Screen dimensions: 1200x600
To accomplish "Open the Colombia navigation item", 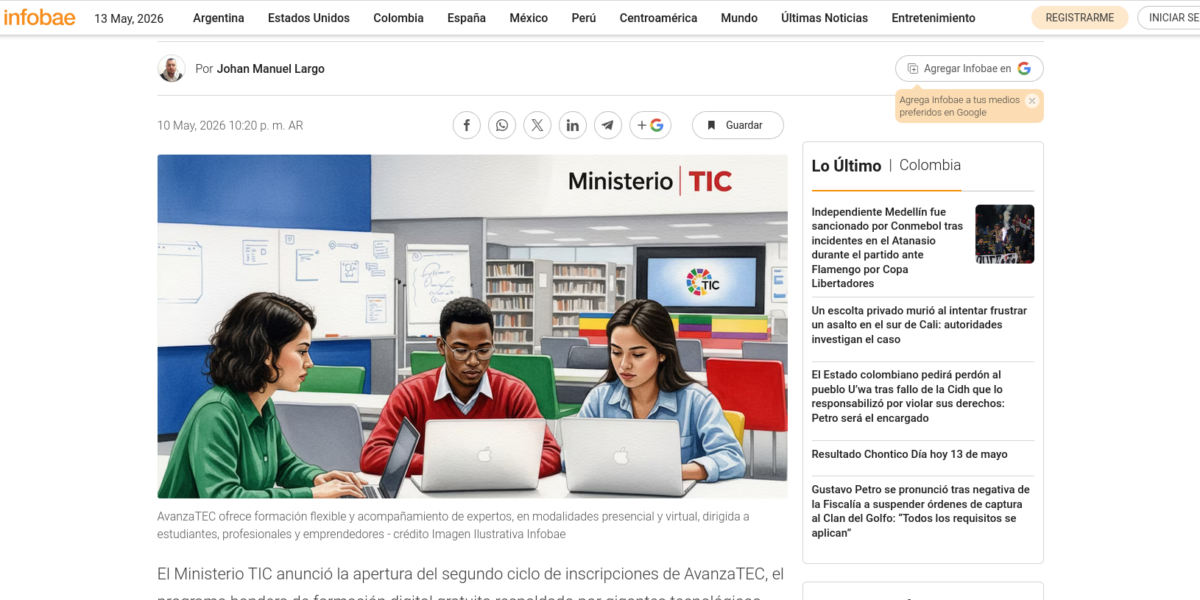I will point(398,18).
